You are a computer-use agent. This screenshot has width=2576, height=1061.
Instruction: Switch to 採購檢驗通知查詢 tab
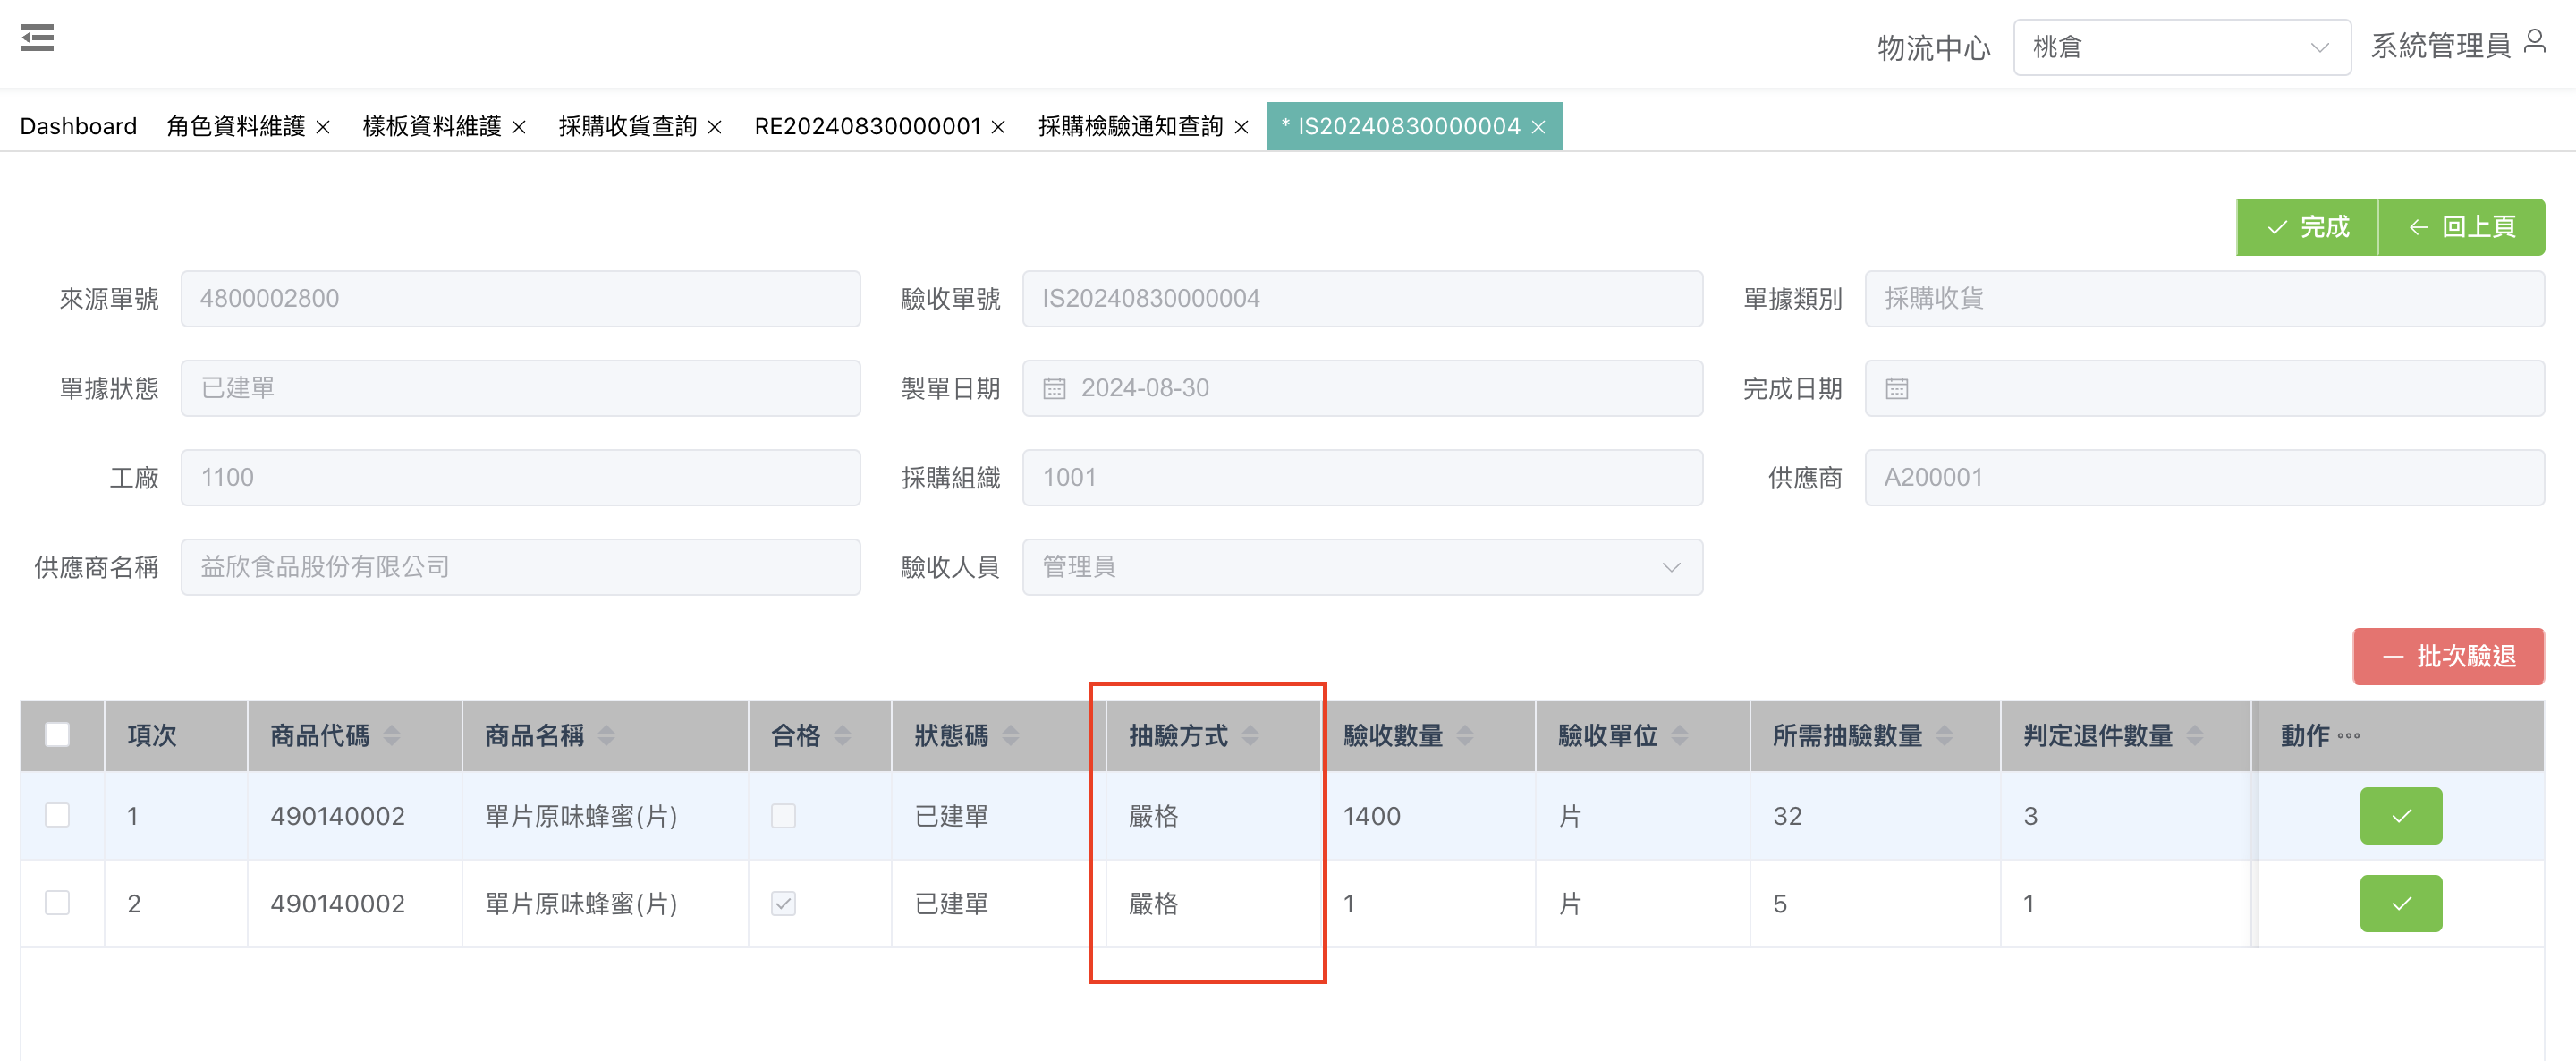1130,127
